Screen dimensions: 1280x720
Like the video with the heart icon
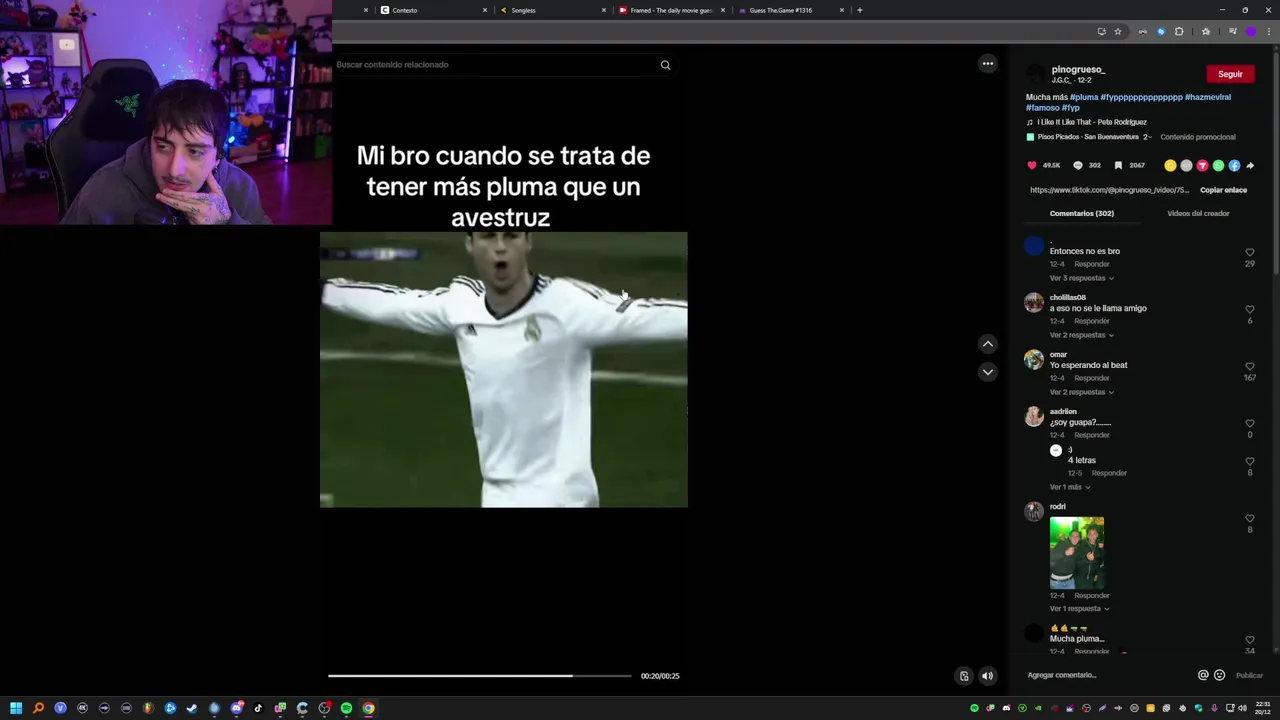click(x=1032, y=165)
